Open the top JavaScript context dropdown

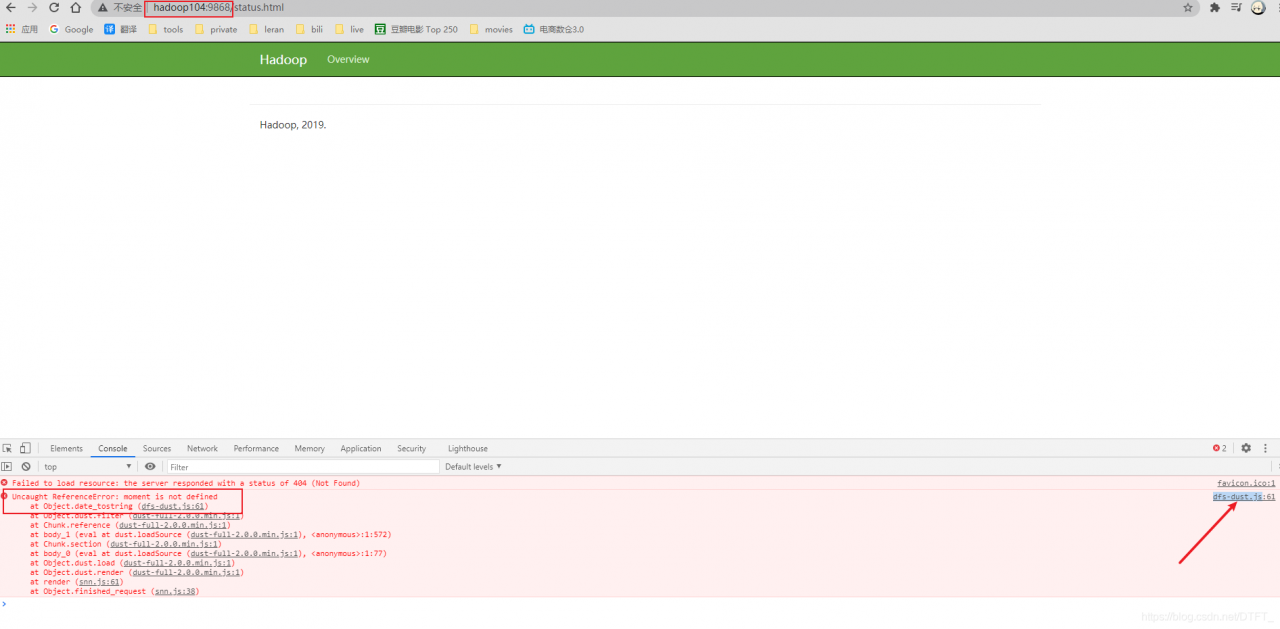87,467
